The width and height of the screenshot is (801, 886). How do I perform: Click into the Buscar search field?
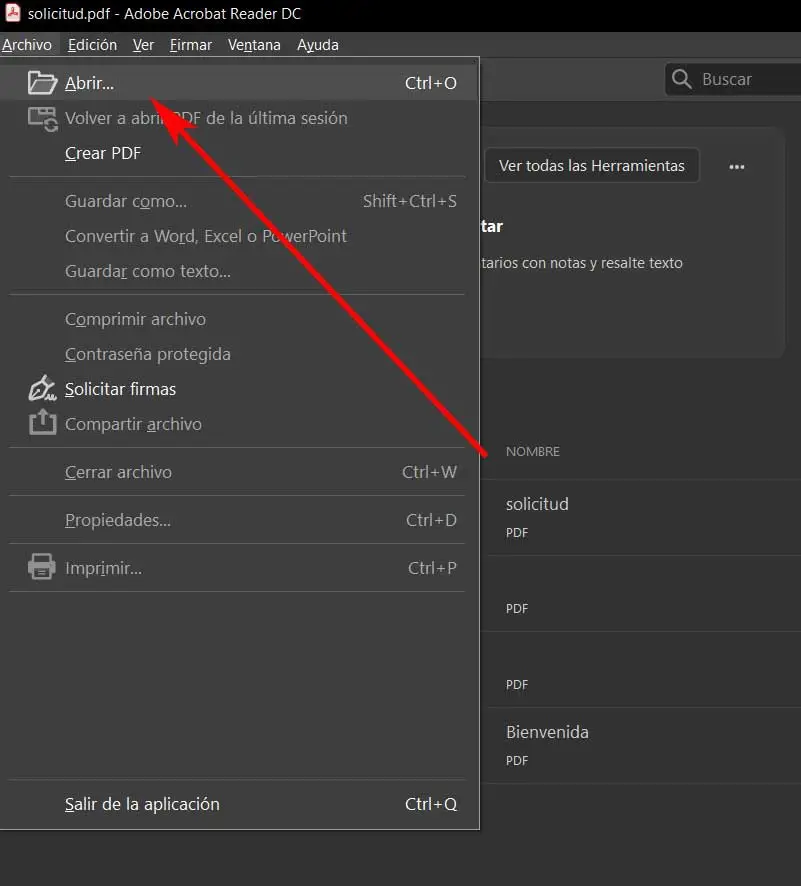[733, 79]
